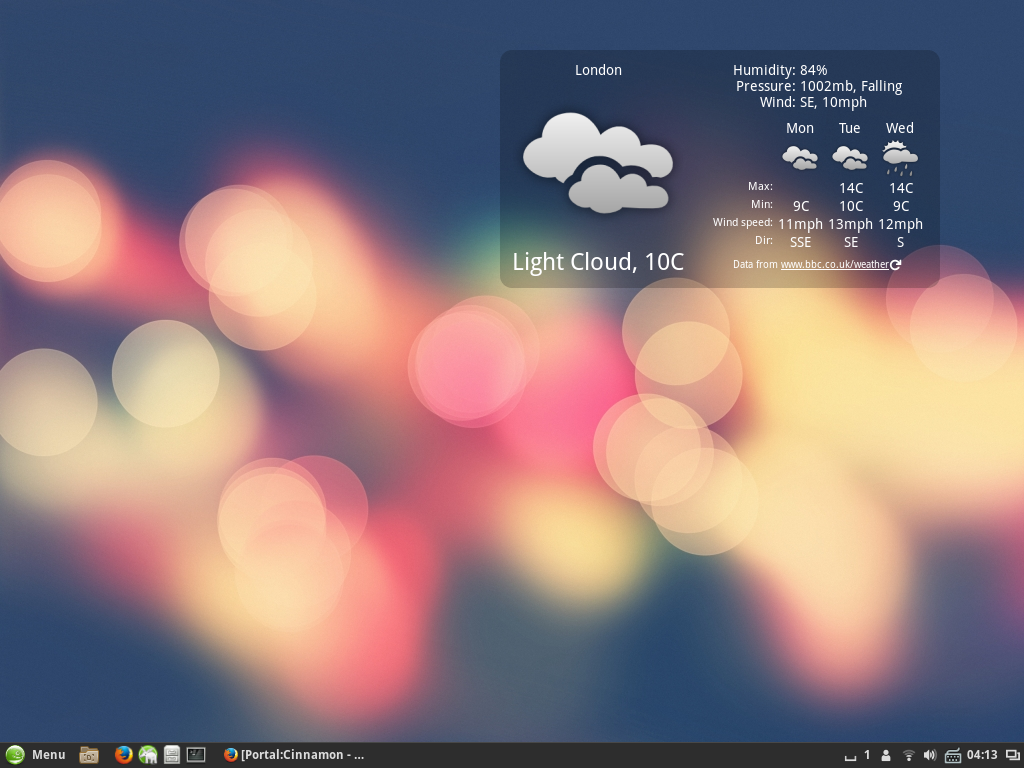The image size is (1024, 768).
Task: Click the large cloud weather graphic
Action: pos(598,165)
